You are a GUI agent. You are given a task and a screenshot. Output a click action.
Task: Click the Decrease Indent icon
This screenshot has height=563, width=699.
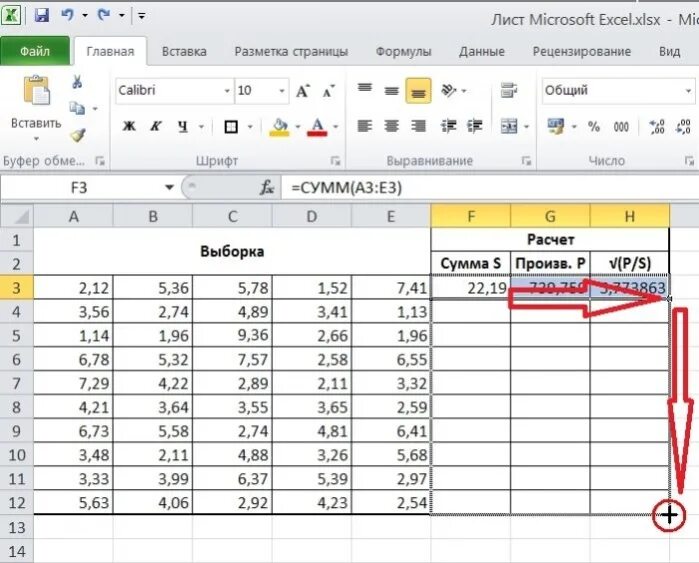[448, 127]
